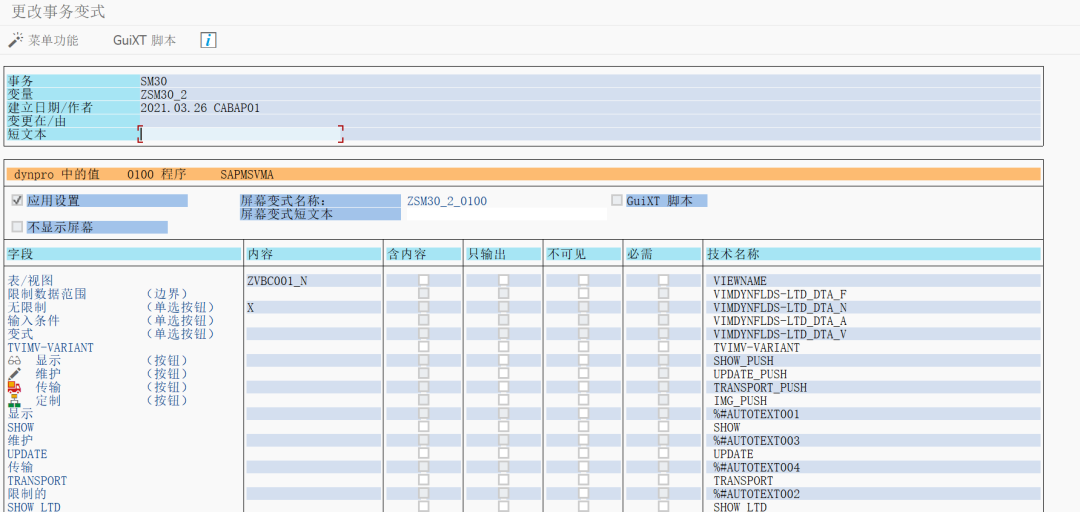Check 只输出 for VIMDYNFLDS-LTD_DTA_N row
The width and height of the screenshot is (1080, 512).
(x=504, y=307)
